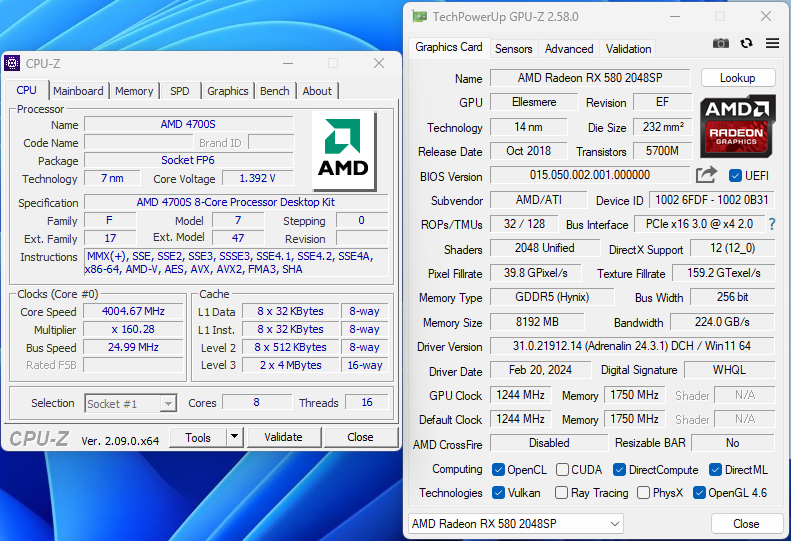Screen dimensions: 791x541
Task: Toggle the OpenGL 4.6 checkbox
Action: point(699,493)
